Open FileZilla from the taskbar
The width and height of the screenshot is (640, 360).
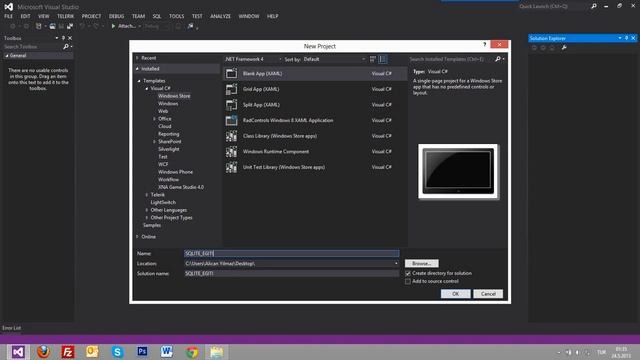(x=68, y=351)
